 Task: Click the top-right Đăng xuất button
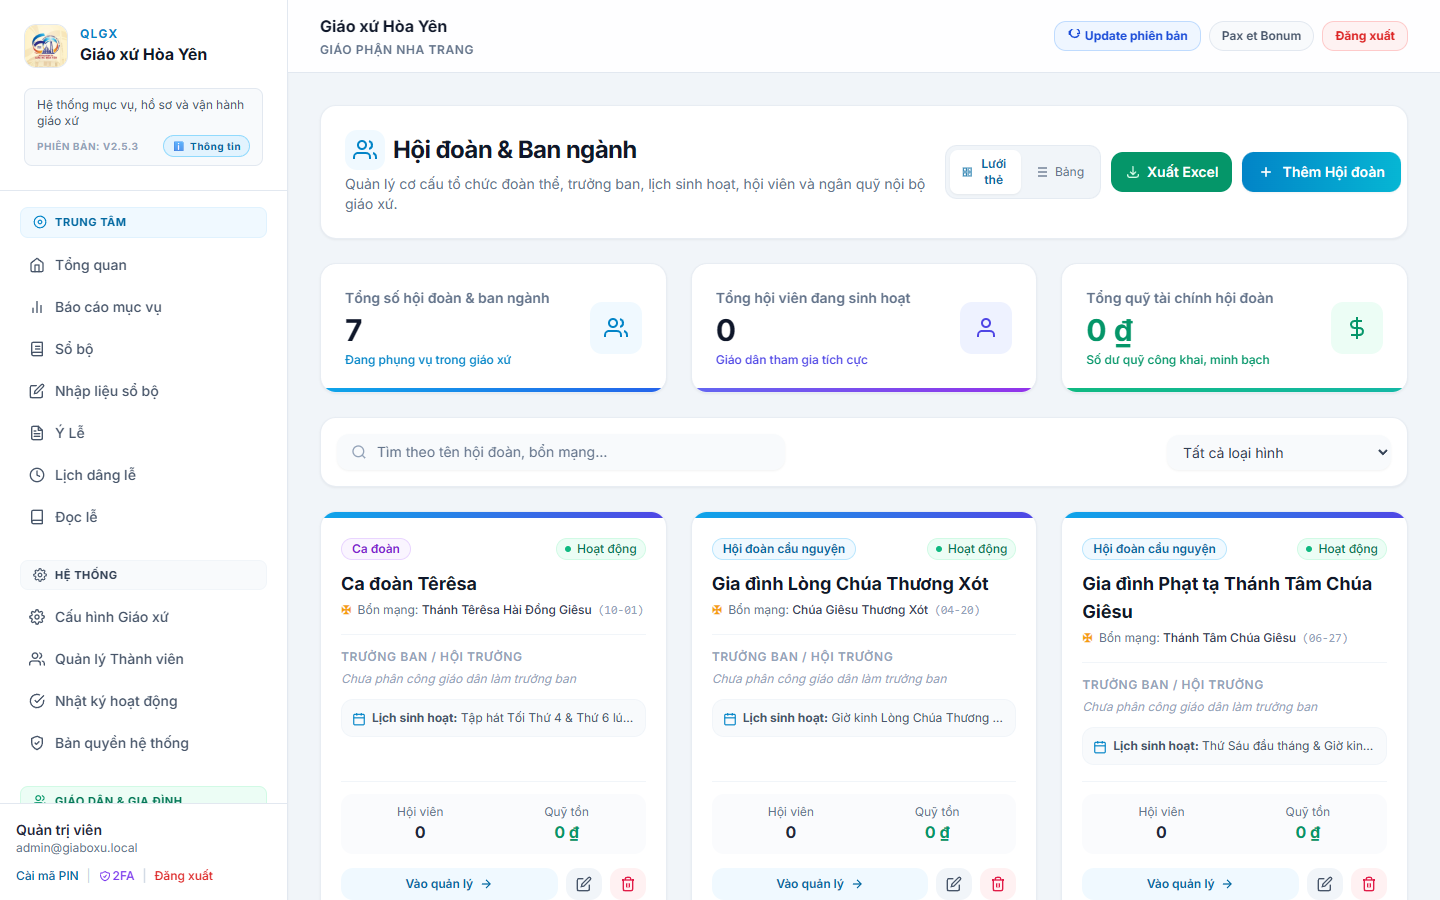pos(1364,36)
